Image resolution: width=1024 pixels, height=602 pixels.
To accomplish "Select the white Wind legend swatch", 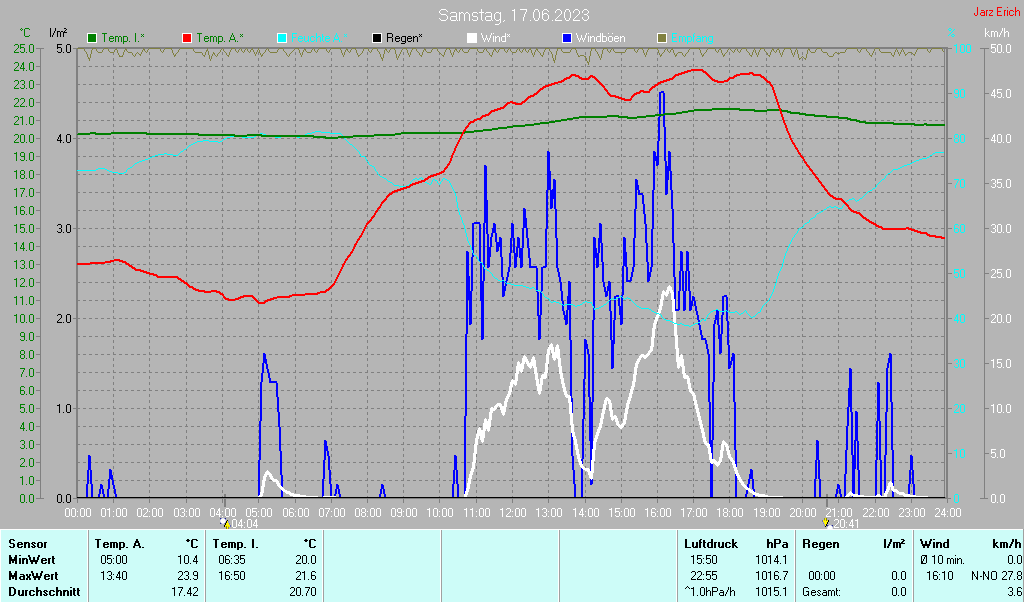I will [x=472, y=38].
